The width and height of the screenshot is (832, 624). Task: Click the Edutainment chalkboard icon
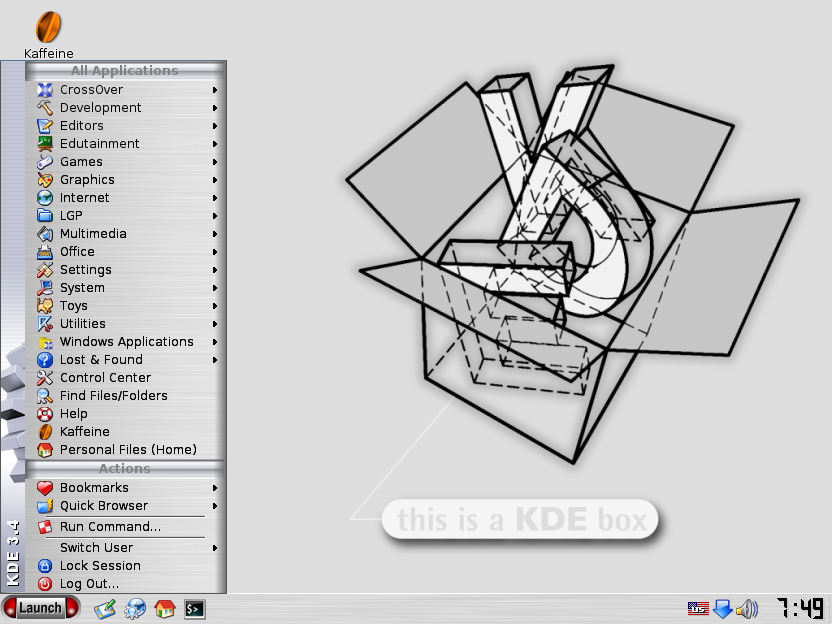(x=45, y=144)
